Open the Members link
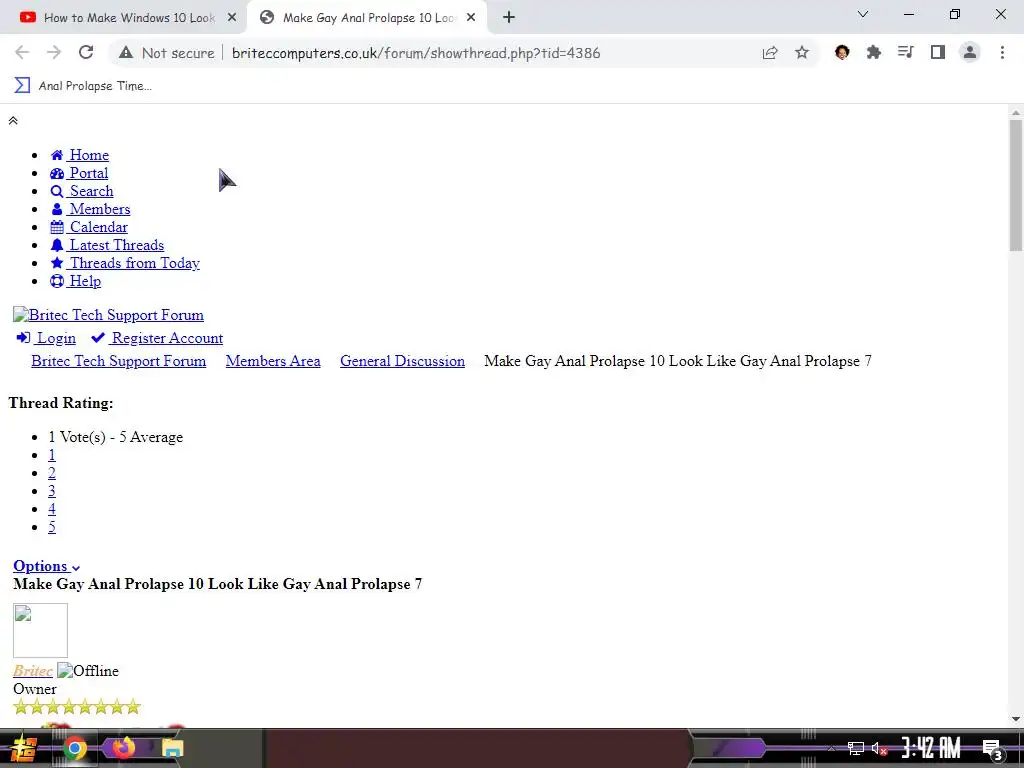The height and width of the screenshot is (768, 1024). click(x=100, y=209)
